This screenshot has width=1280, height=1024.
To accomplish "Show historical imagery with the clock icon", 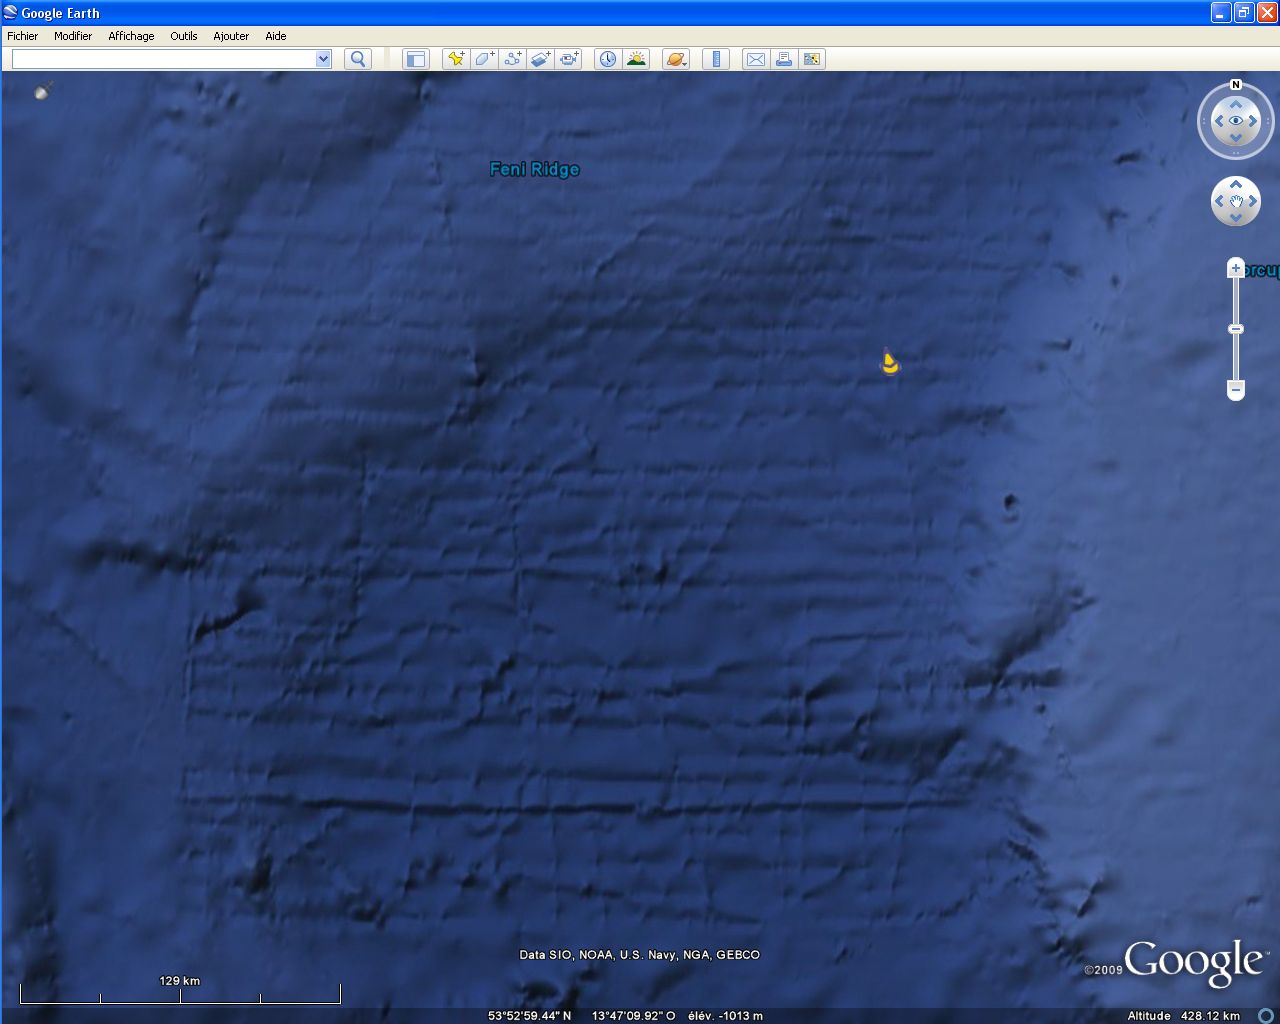I will click(608, 59).
